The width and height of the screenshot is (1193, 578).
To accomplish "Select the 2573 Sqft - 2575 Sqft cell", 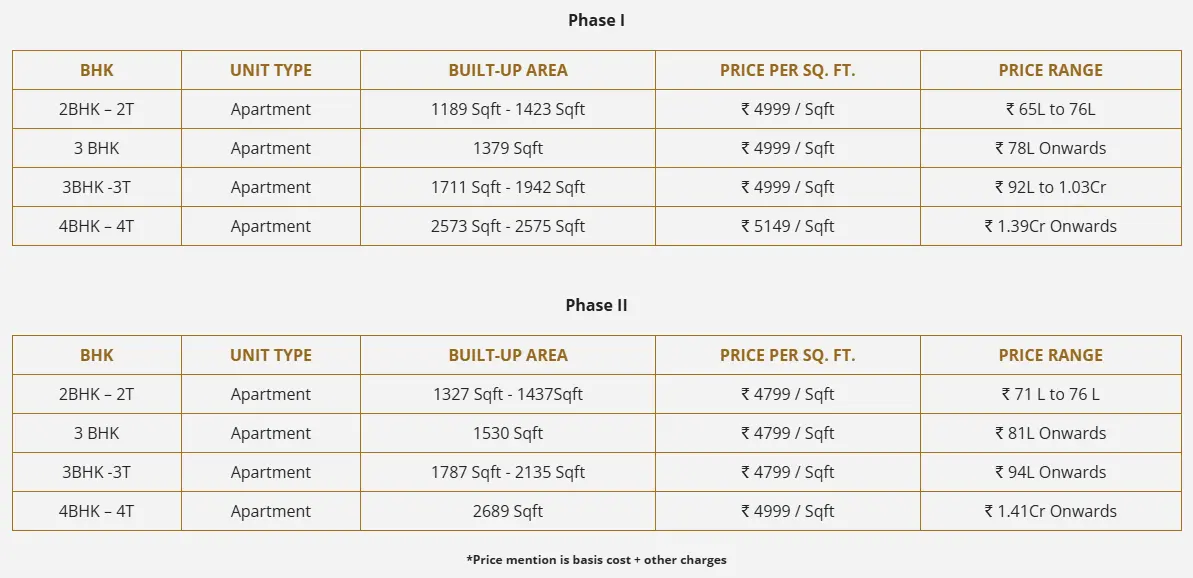I will tap(508, 226).
